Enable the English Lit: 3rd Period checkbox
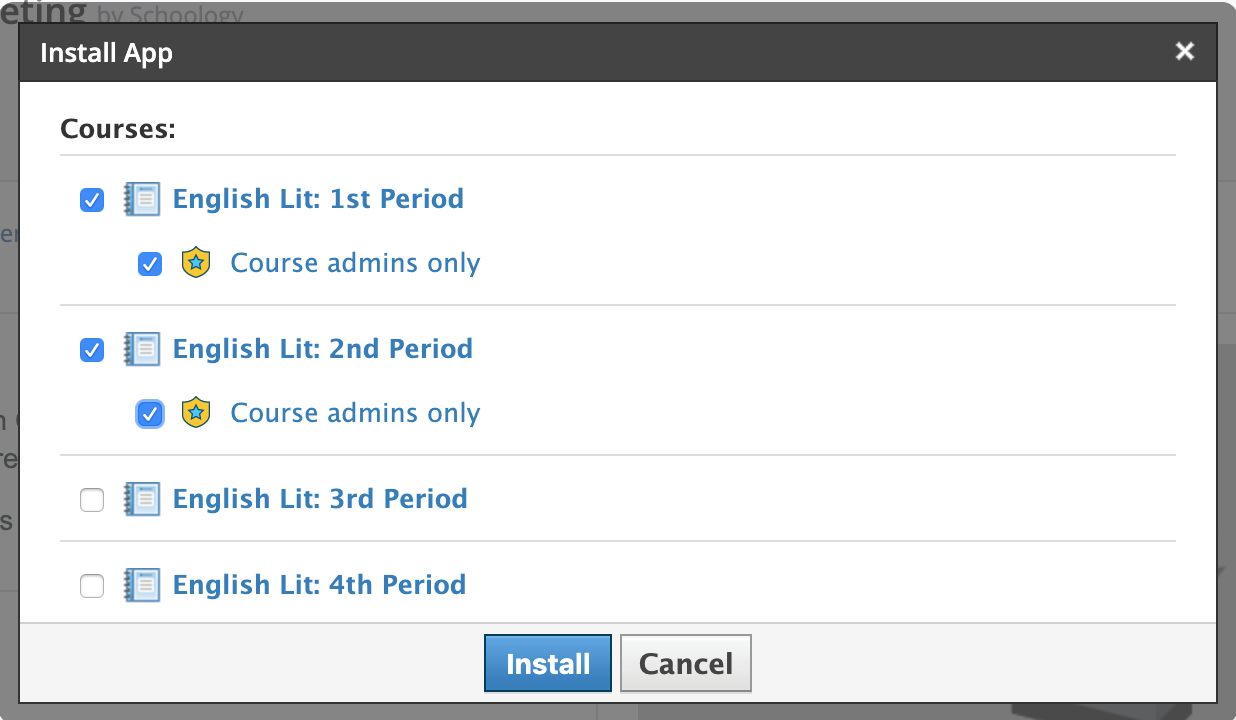The width and height of the screenshot is (1236, 720). coord(92,500)
